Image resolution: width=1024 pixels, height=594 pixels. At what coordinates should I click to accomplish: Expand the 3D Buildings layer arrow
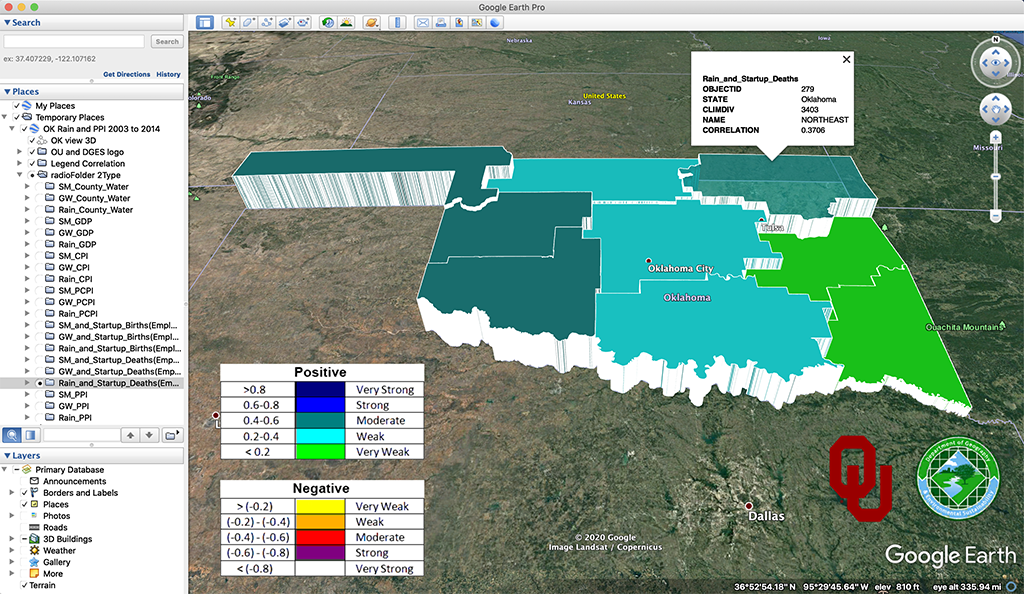12,539
